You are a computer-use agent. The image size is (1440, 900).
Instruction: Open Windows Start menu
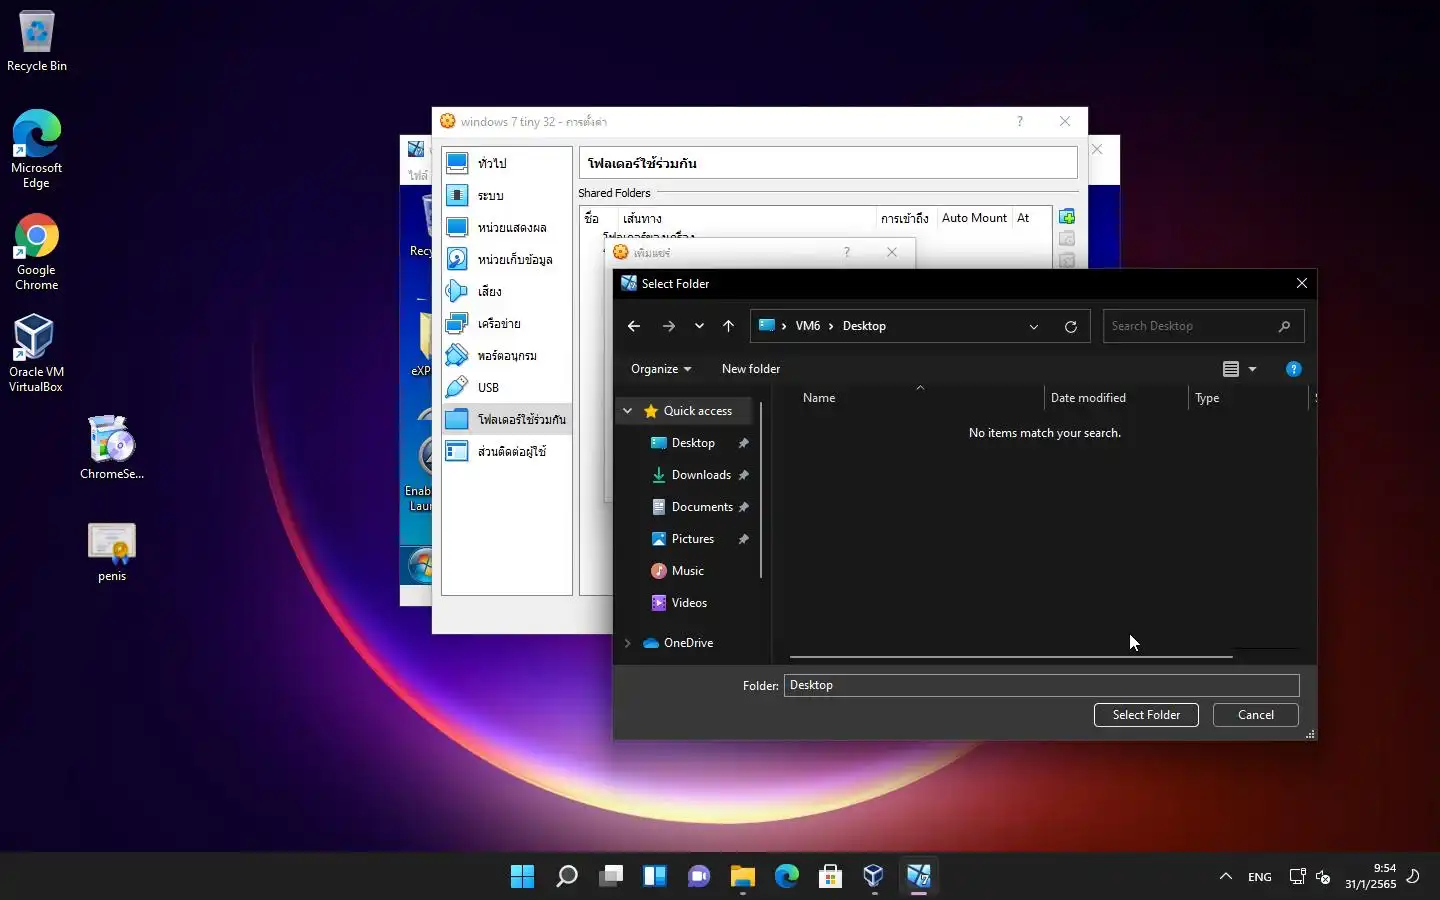[522, 877]
